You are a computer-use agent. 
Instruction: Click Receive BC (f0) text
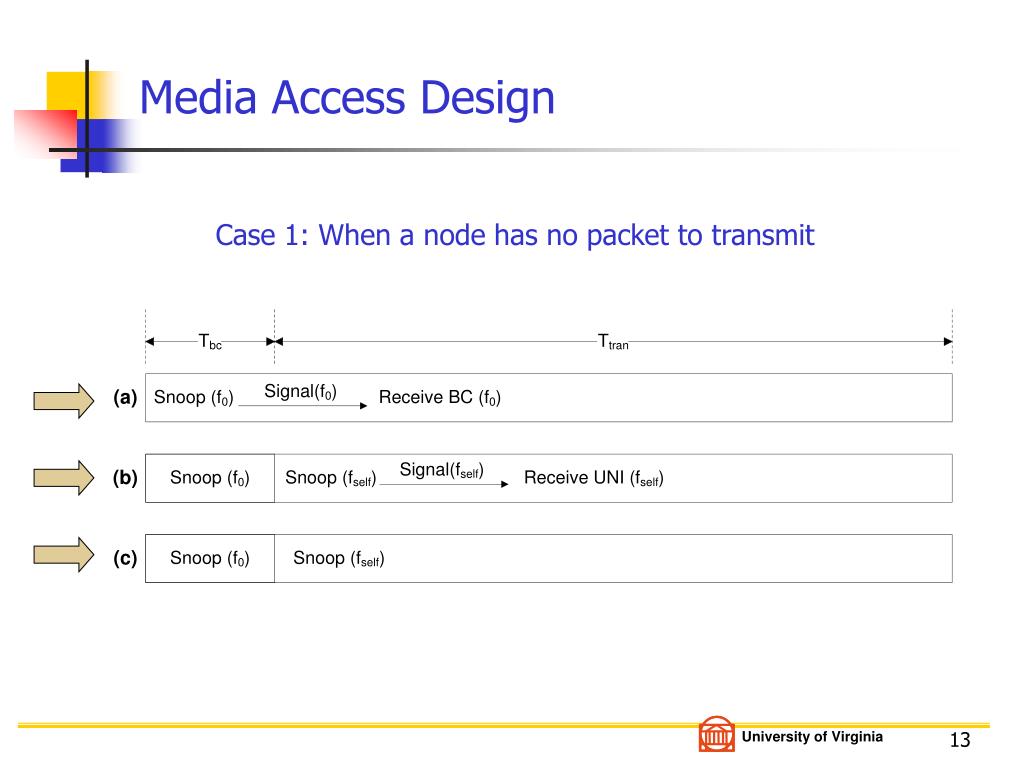(440, 398)
